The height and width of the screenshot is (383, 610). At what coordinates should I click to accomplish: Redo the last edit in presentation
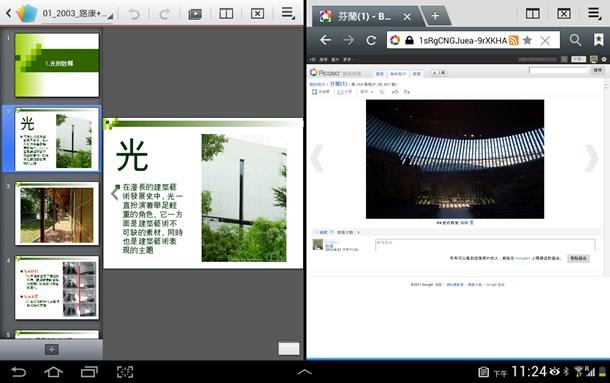(165, 14)
